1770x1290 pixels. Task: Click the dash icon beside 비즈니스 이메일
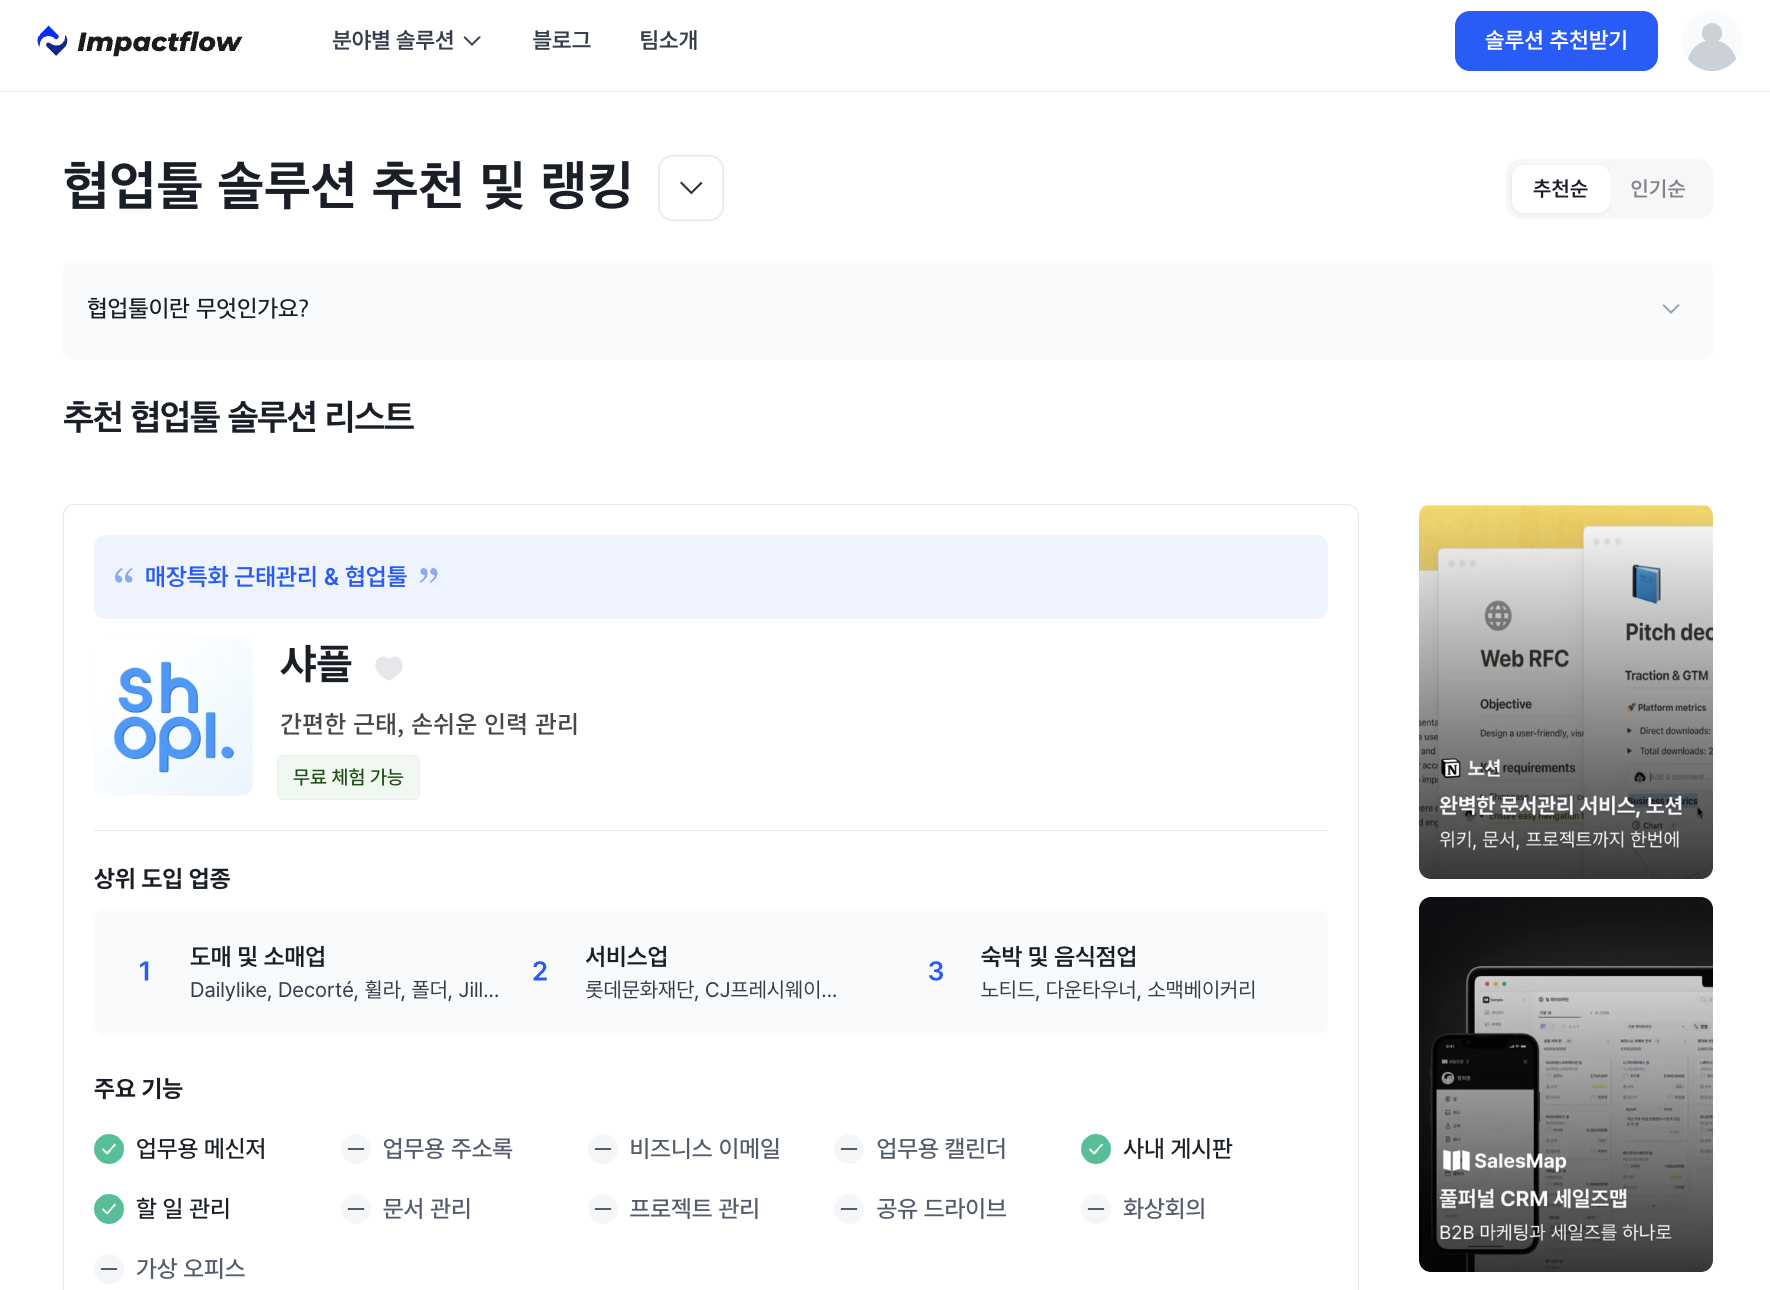602,1149
